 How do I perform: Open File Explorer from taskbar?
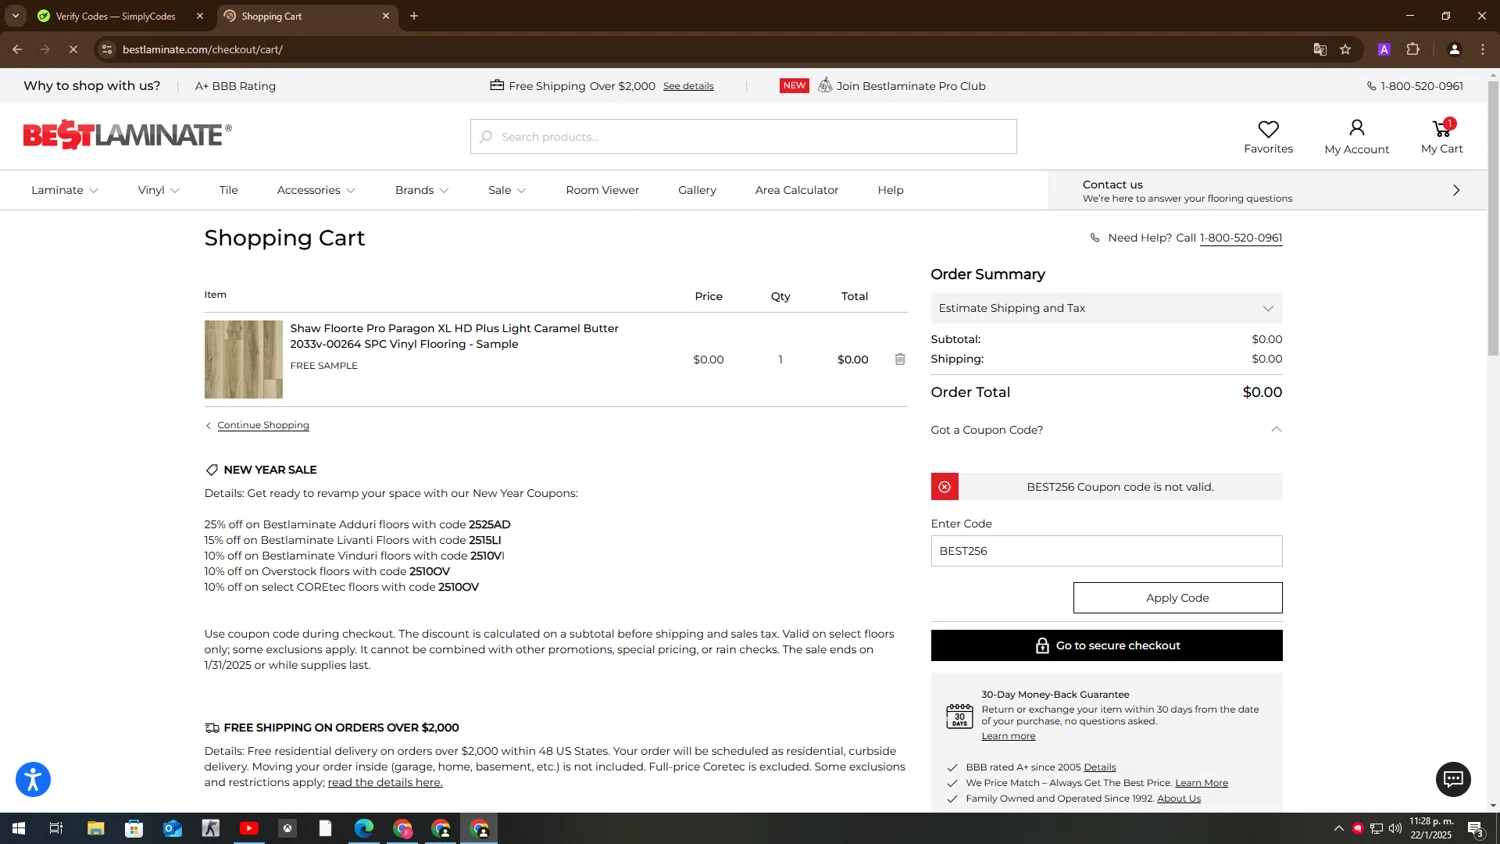(96, 828)
